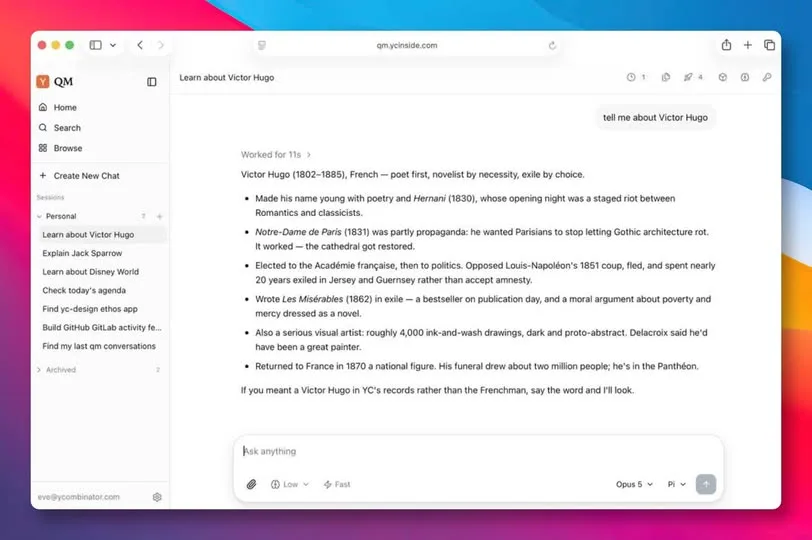Image resolution: width=812 pixels, height=540 pixels.
Task: Open 'Find my last qm conversations' session
Action: point(99,346)
